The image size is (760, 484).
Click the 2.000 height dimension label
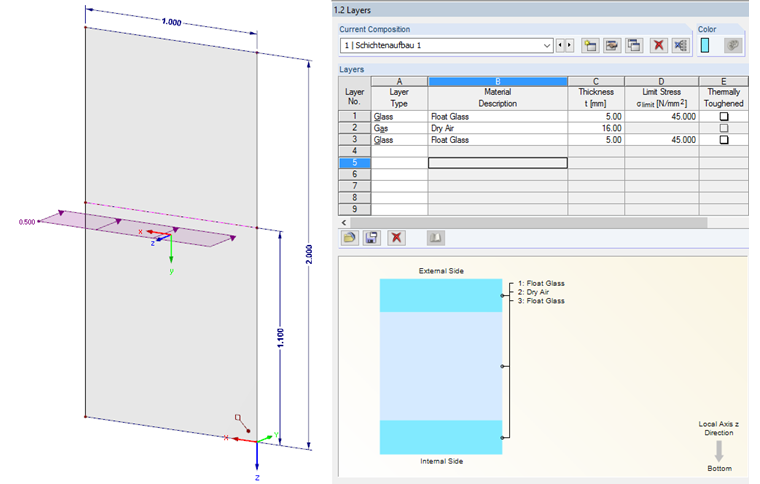(x=309, y=254)
